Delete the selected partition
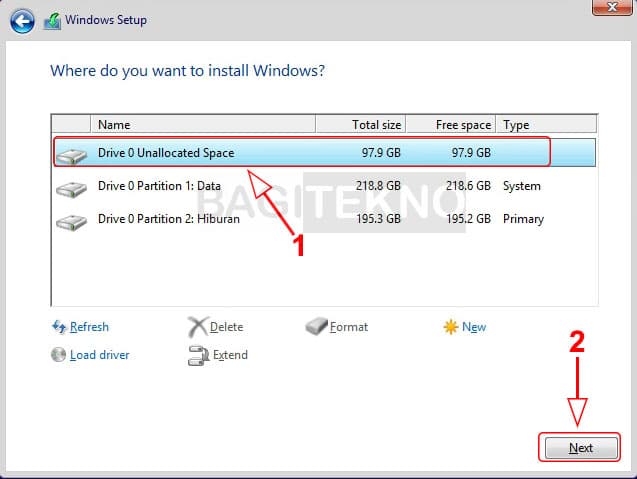 (x=226, y=327)
